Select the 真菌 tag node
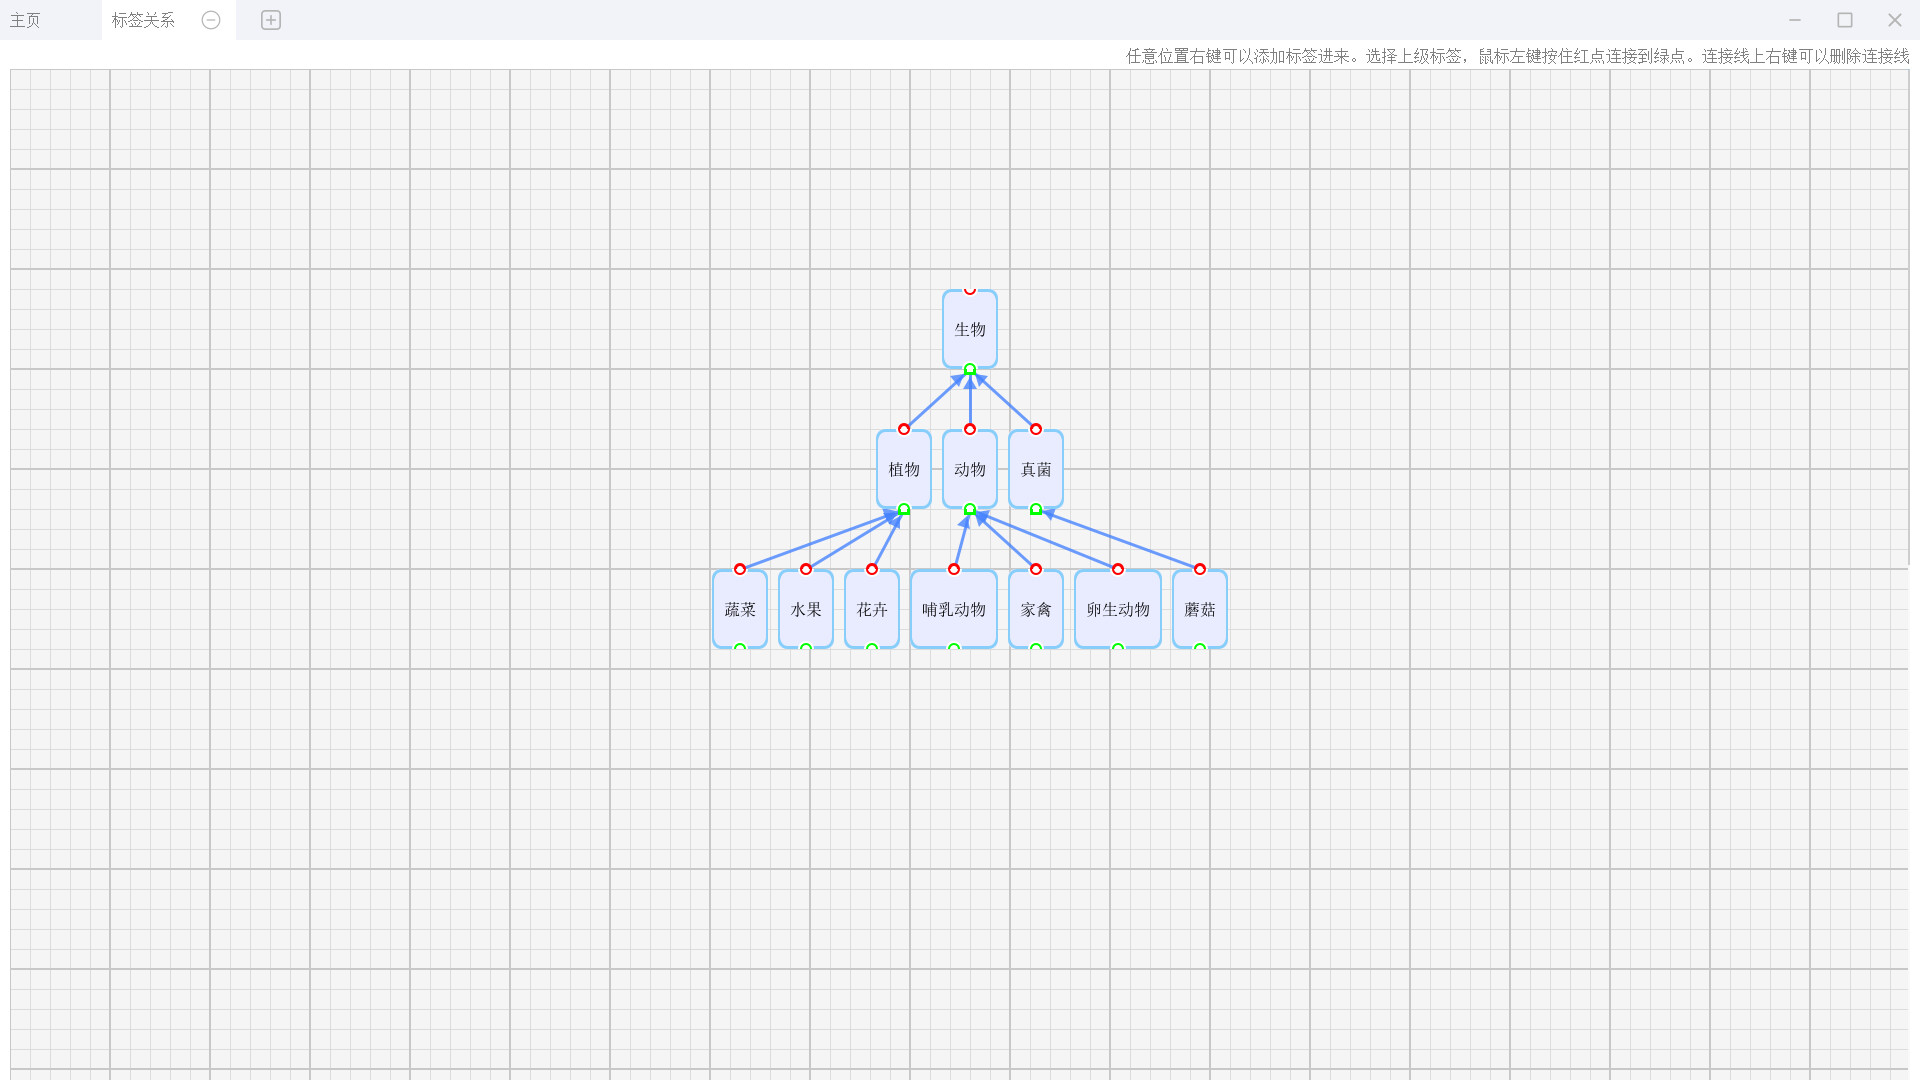Screen dimensions: 1920x1080 (x=1036, y=469)
